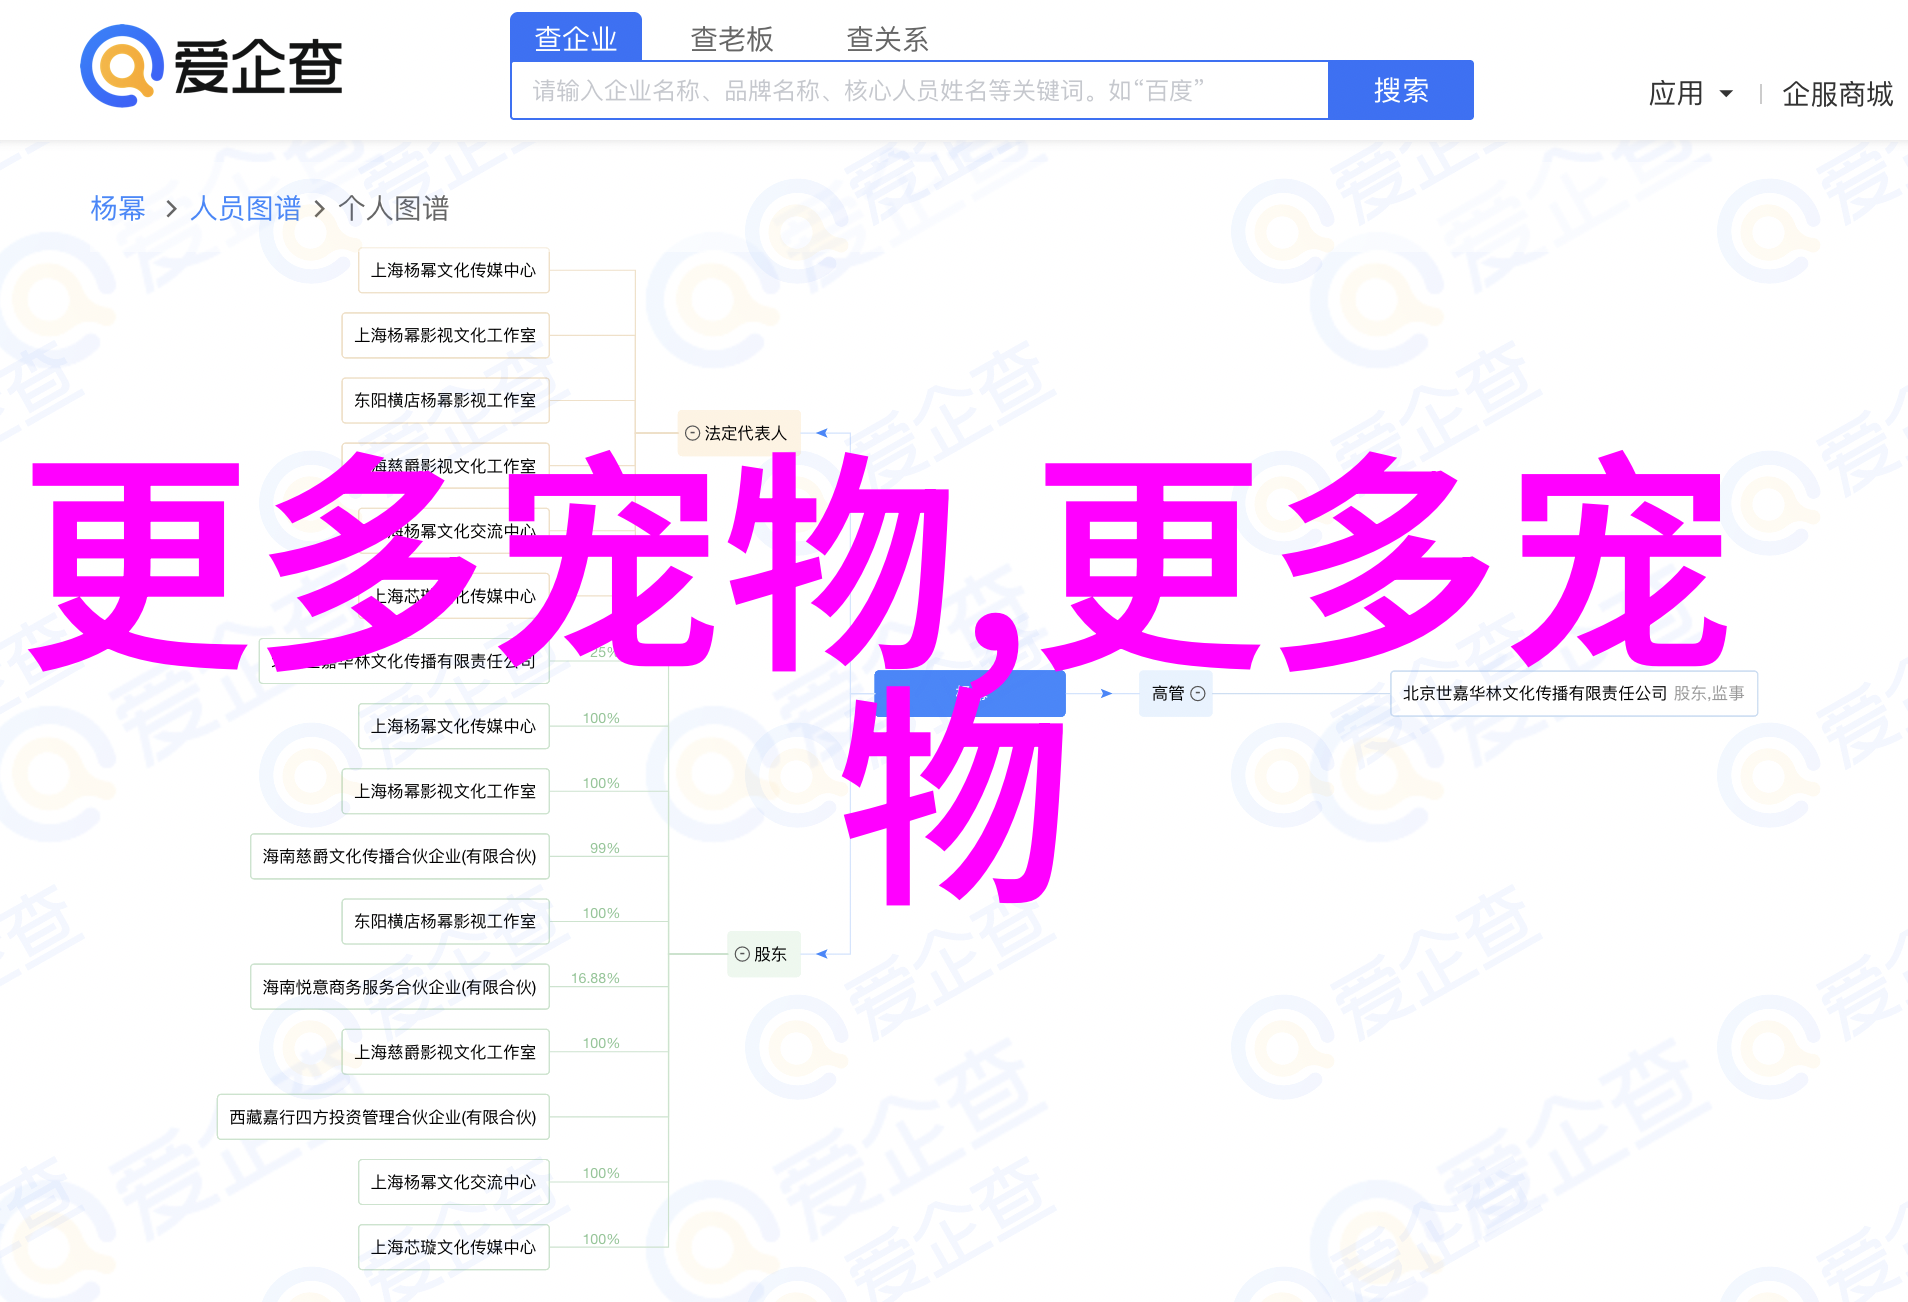Focus the company name search field
The width and height of the screenshot is (1908, 1302).
920,91
